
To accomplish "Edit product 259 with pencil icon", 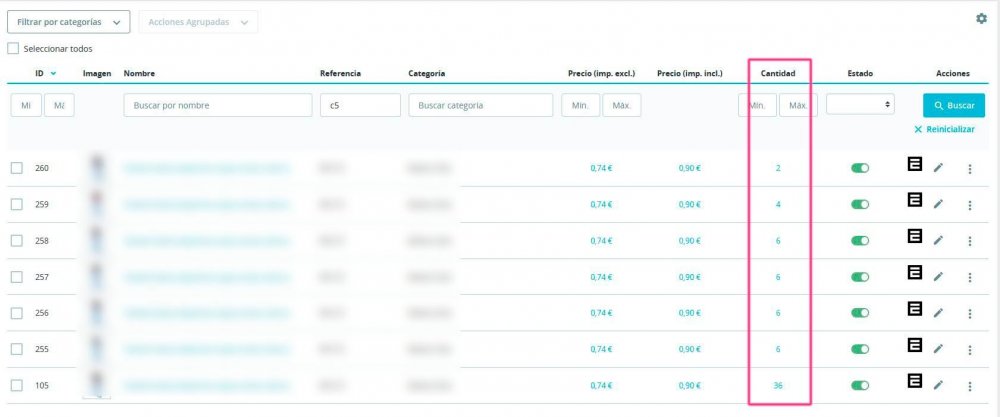I will point(938,205).
